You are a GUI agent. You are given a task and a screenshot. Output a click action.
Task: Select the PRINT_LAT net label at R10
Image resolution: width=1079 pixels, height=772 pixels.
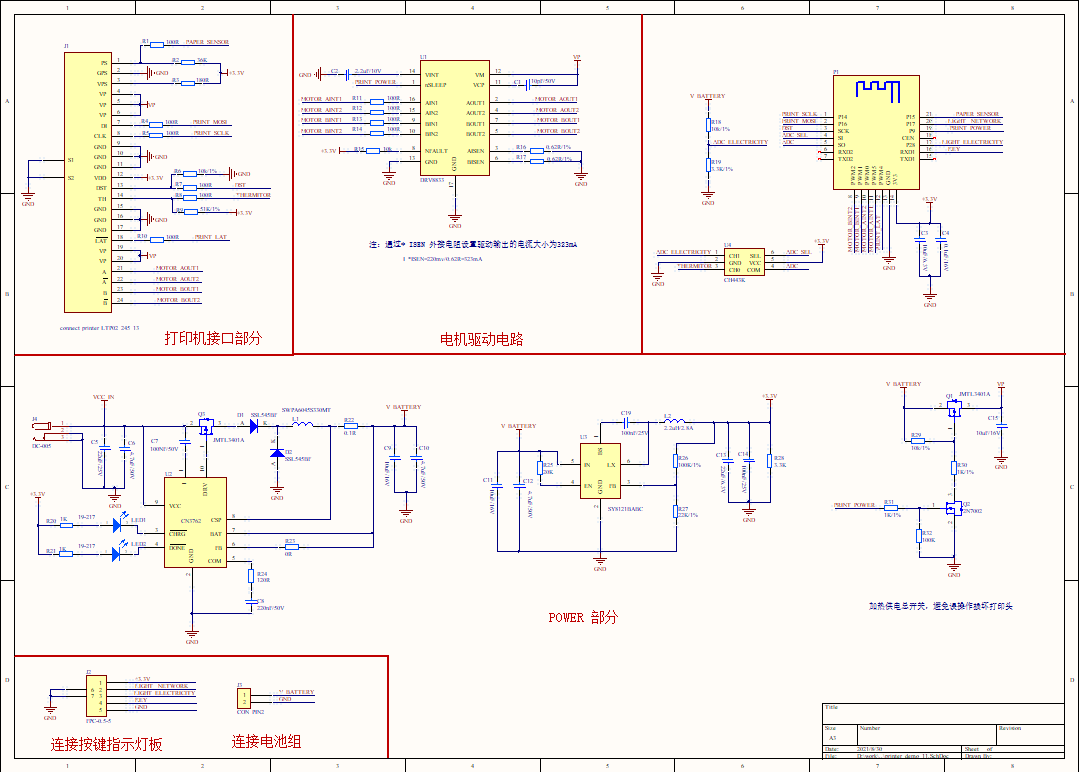(210, 237)
